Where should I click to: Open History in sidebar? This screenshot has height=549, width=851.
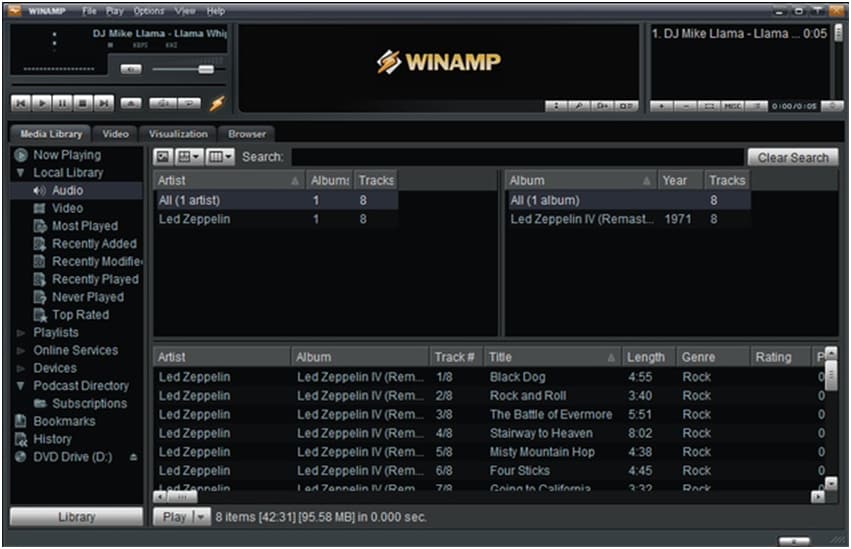(x=52, y=439)
